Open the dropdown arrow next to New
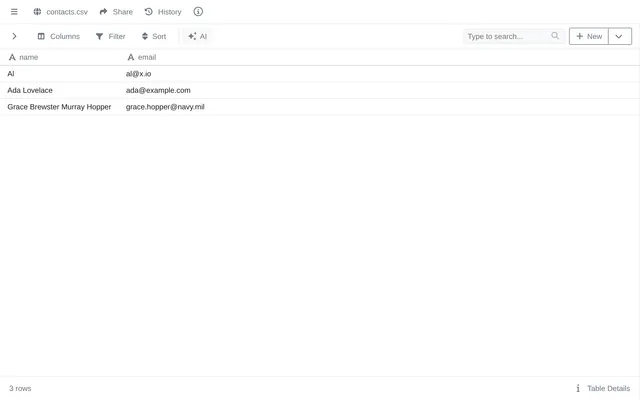Viewport: 640px width, 400px height. click(x=620, y=36)
